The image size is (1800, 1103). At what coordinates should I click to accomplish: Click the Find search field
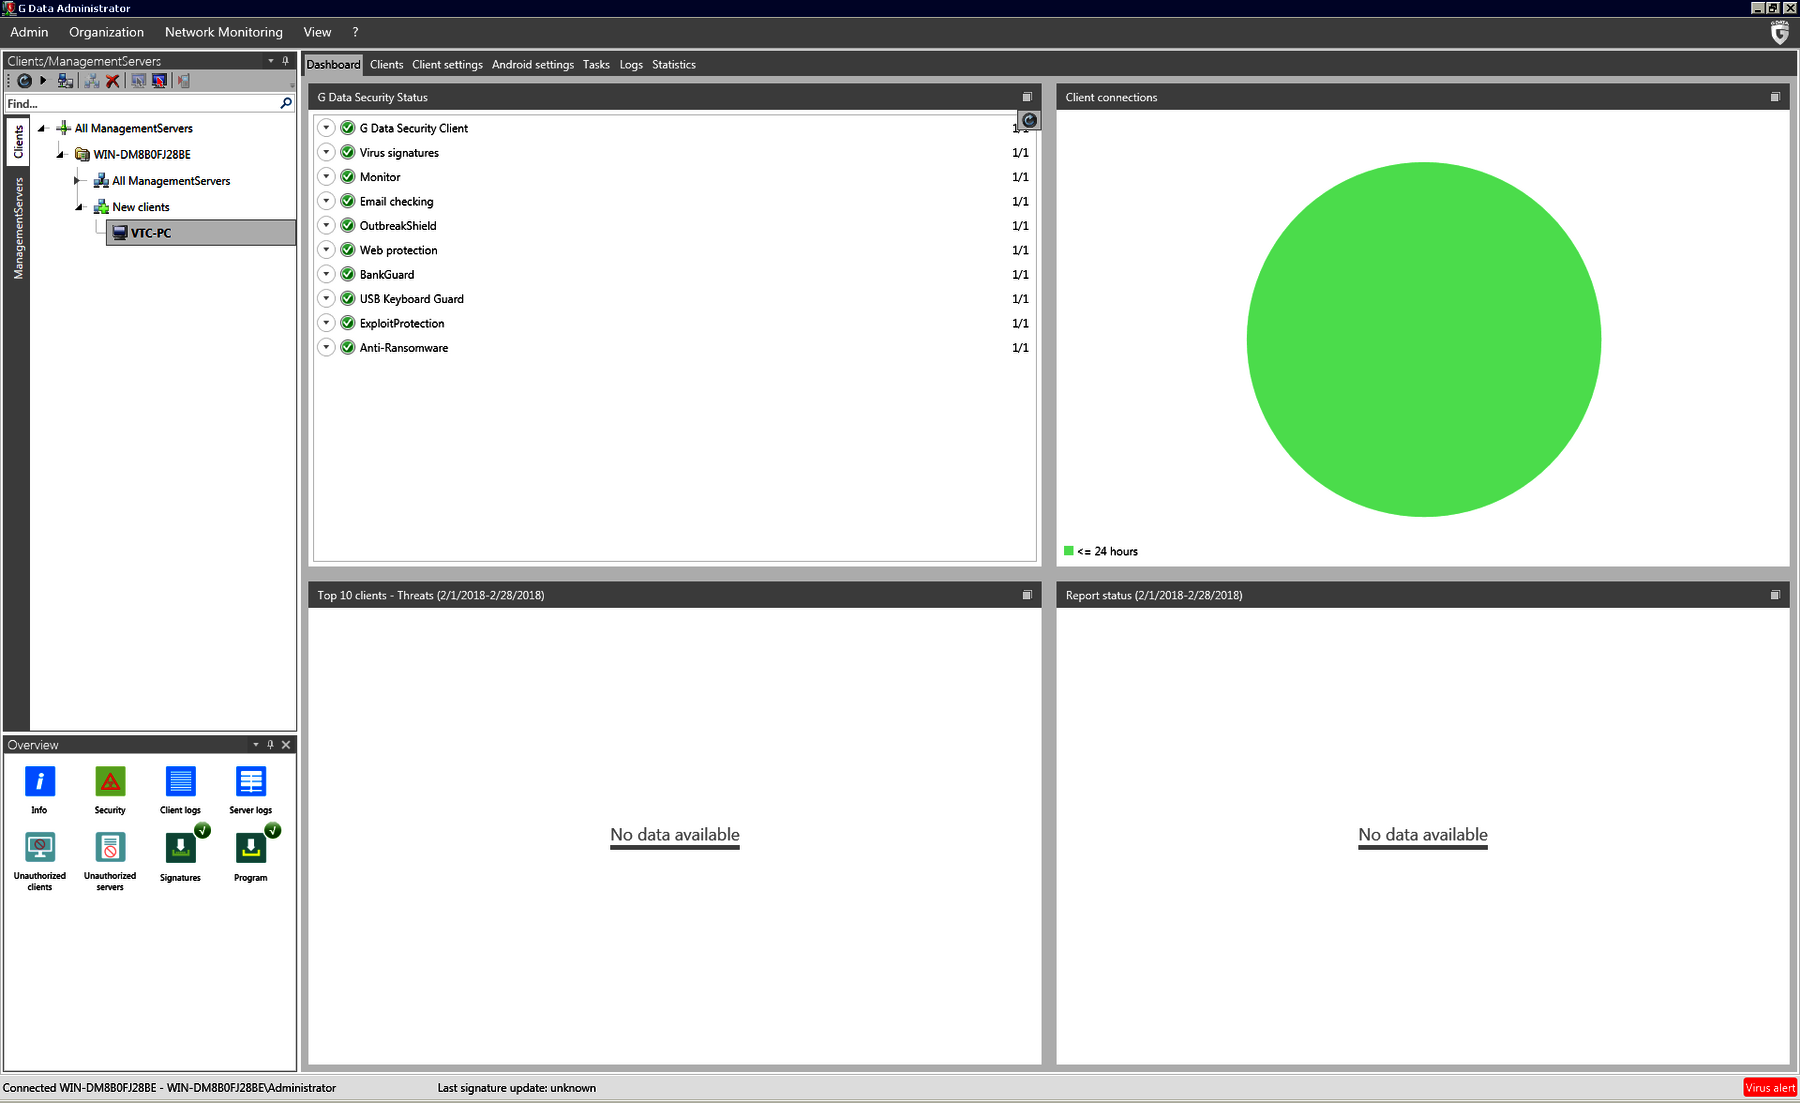[140, 104]
